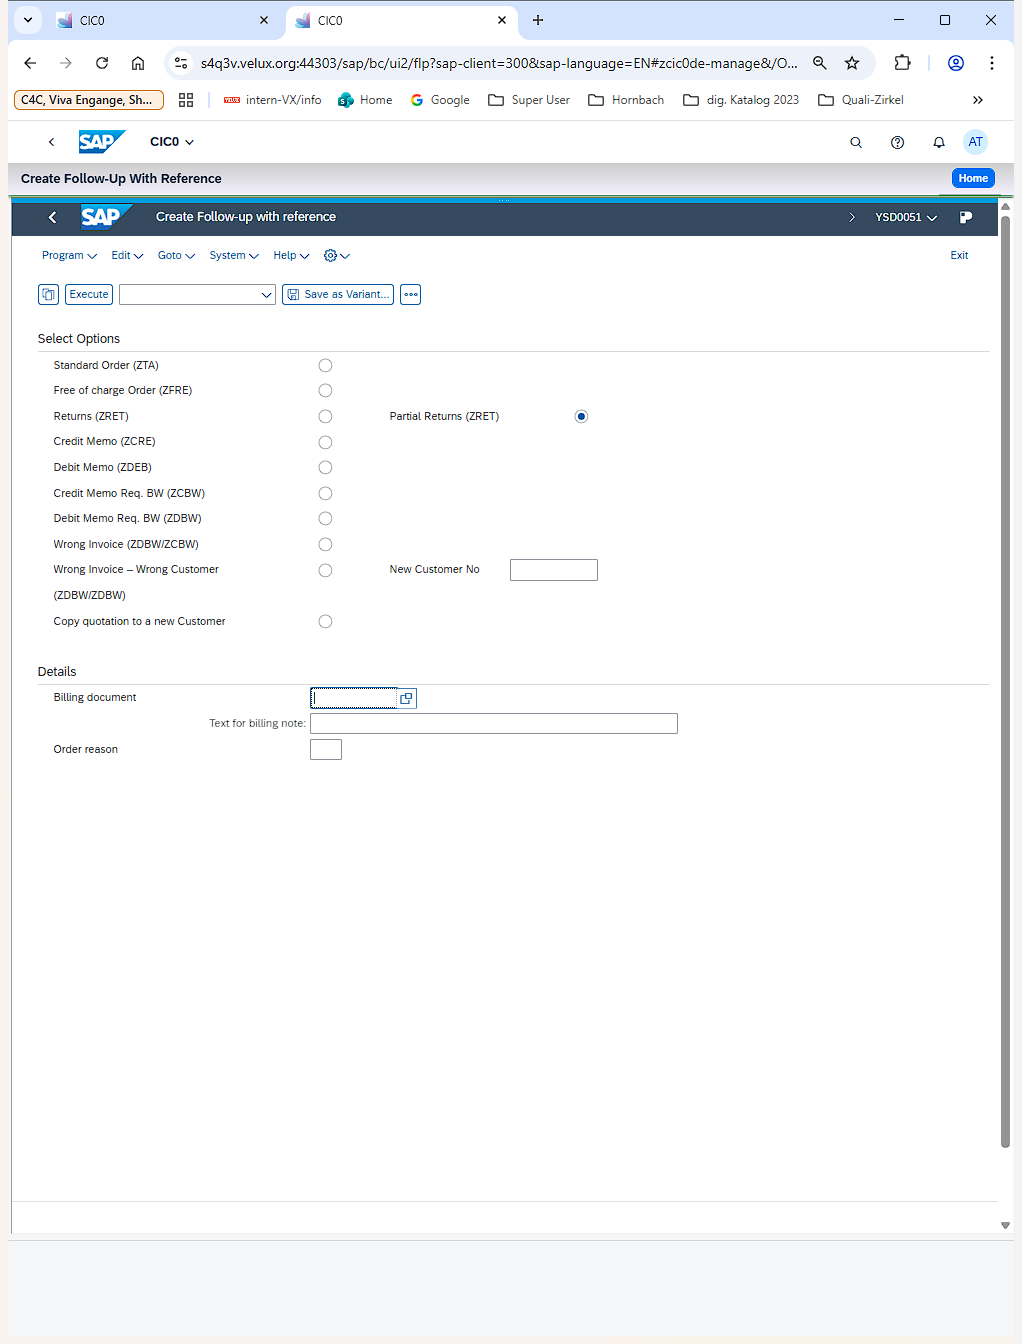Open the SAP help question mark icon
This screenshot has width=1022, height=1344.
tap(897, 143)
